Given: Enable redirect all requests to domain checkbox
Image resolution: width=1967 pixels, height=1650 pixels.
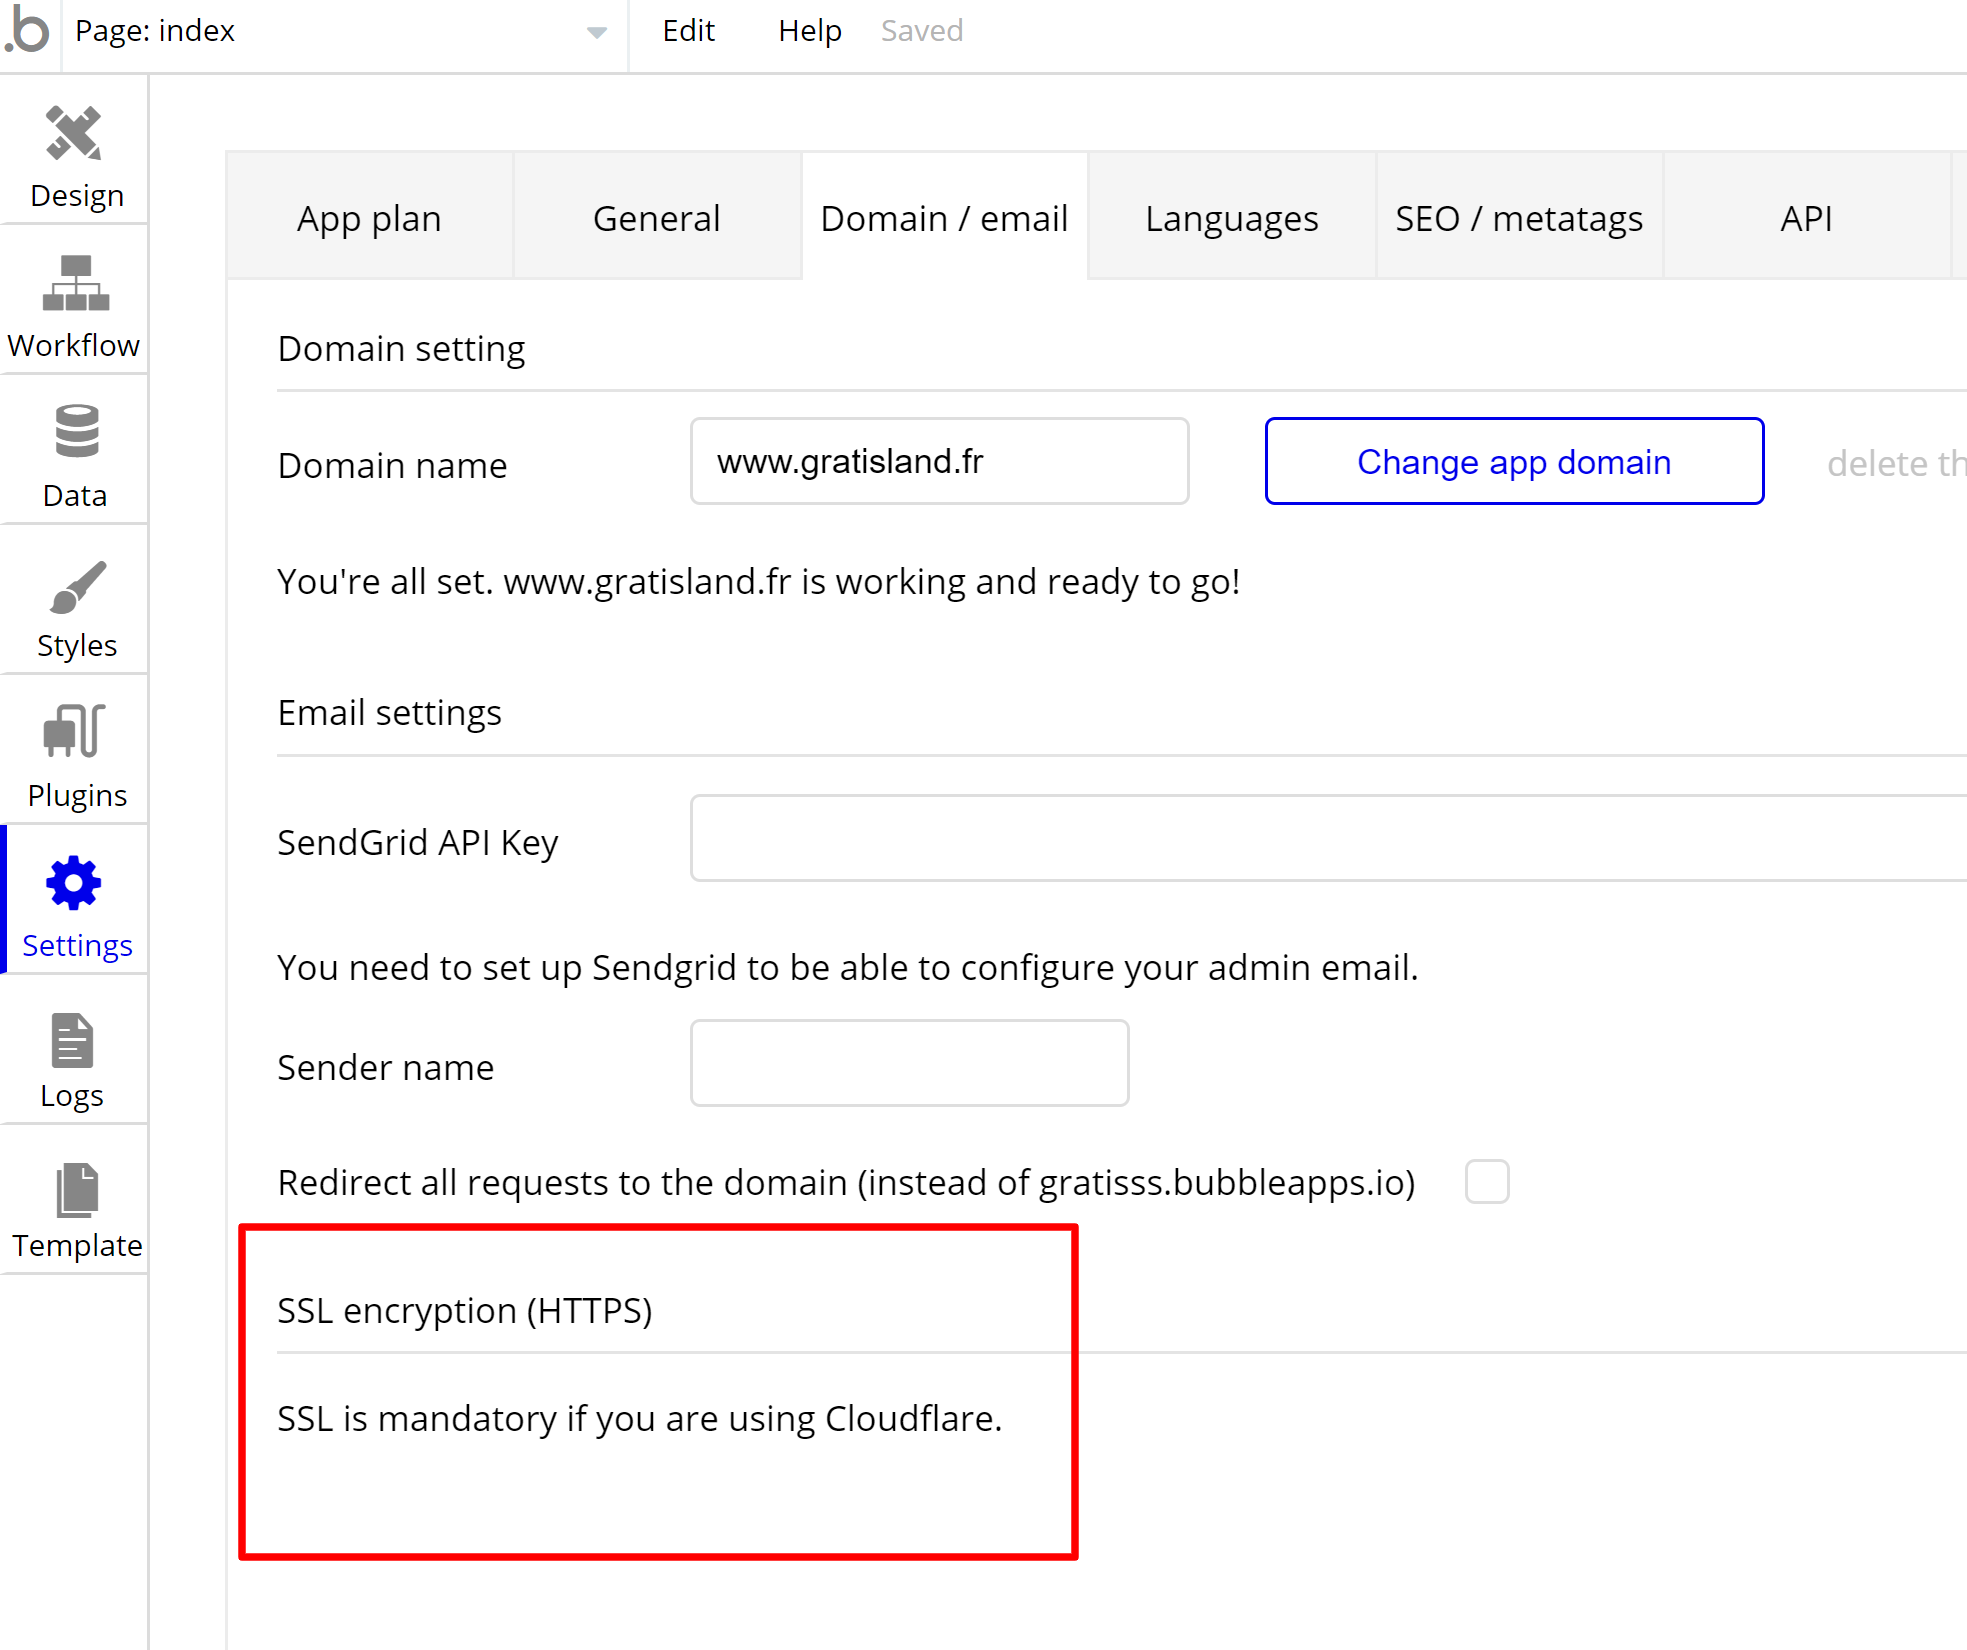Looking at the screenshot, I should (1486, 1182).
